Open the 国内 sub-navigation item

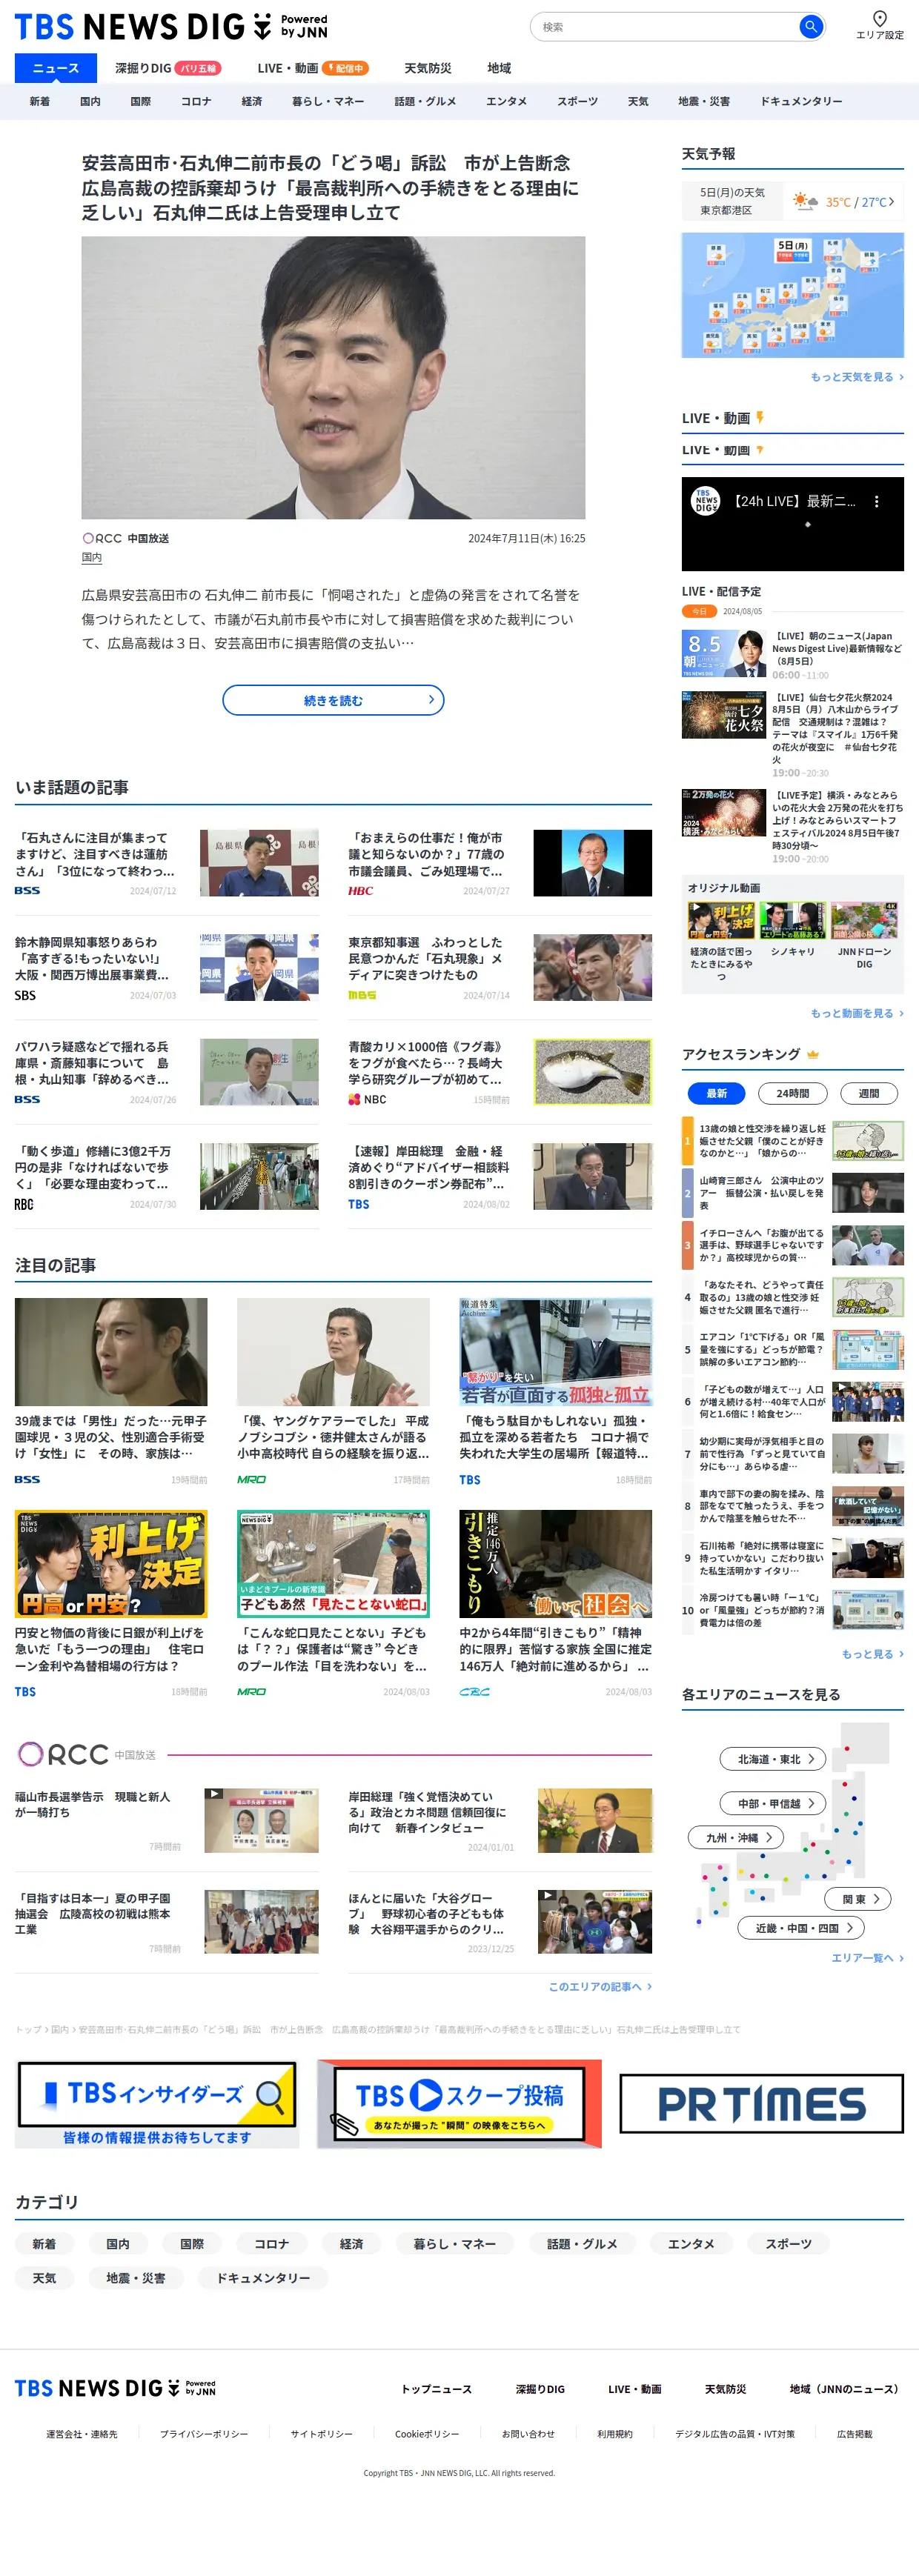pos(90,101)
